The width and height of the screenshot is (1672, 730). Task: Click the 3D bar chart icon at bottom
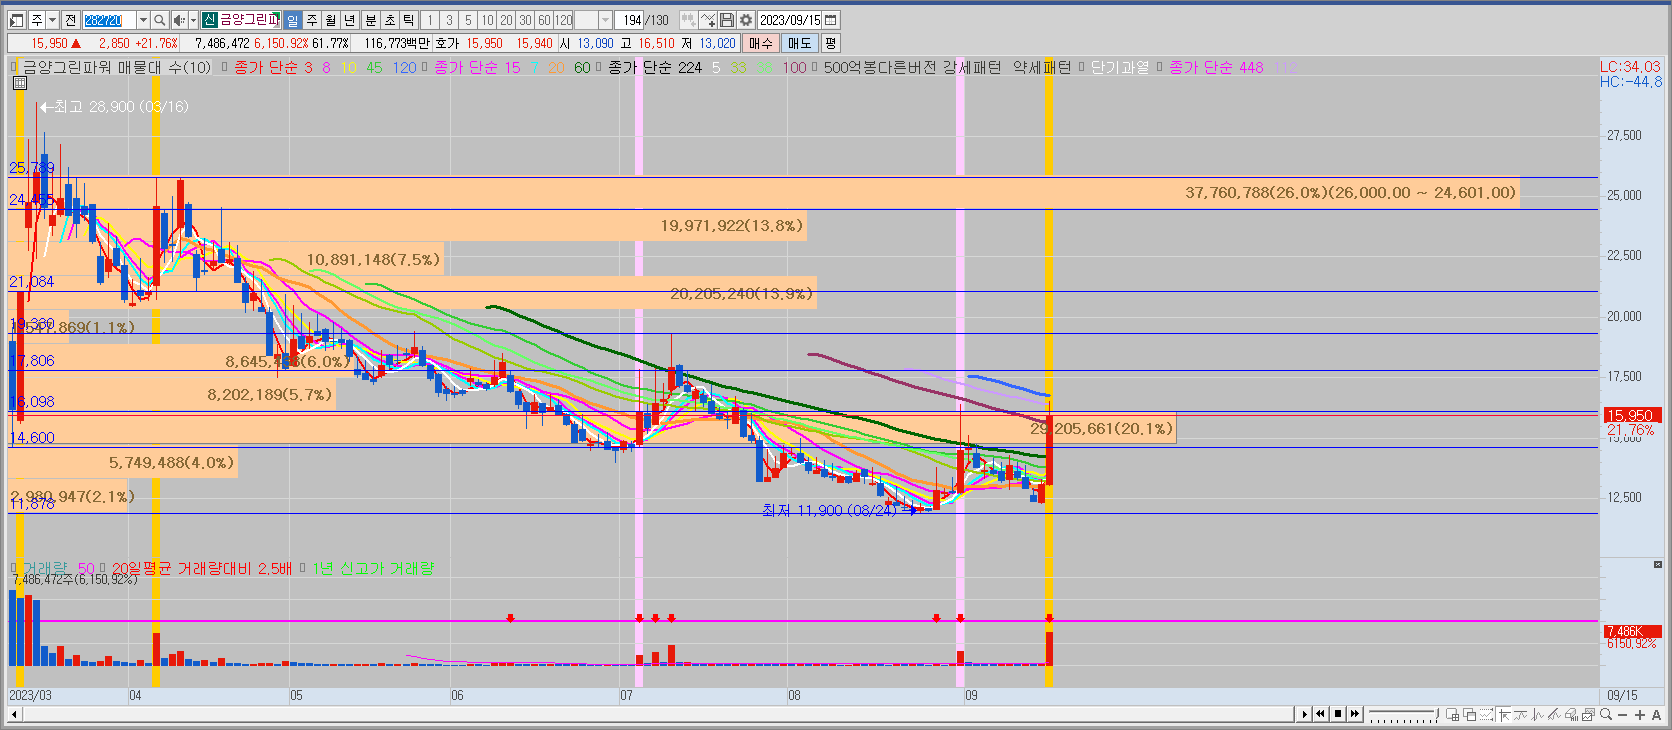1571,714
